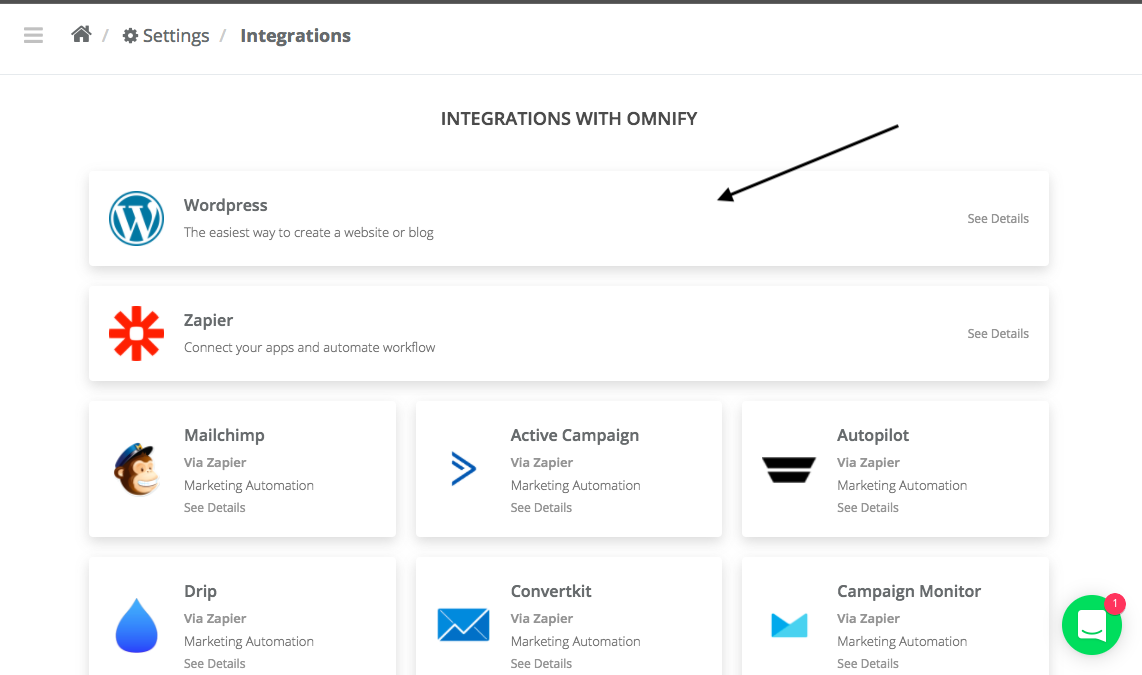Click the Integrations with Omnify heading
The width and height of the screenshot is (1142, 675).
click(569, 119)
